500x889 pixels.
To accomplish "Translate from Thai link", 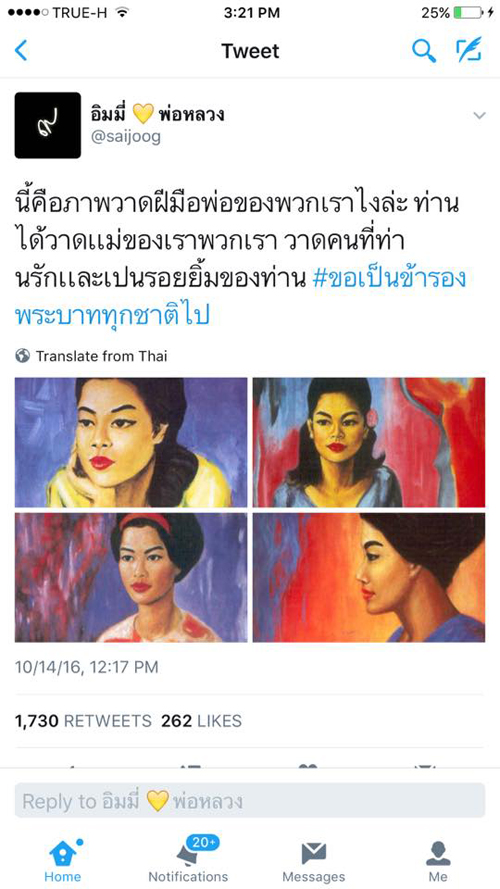I will (x=101, y=356).
